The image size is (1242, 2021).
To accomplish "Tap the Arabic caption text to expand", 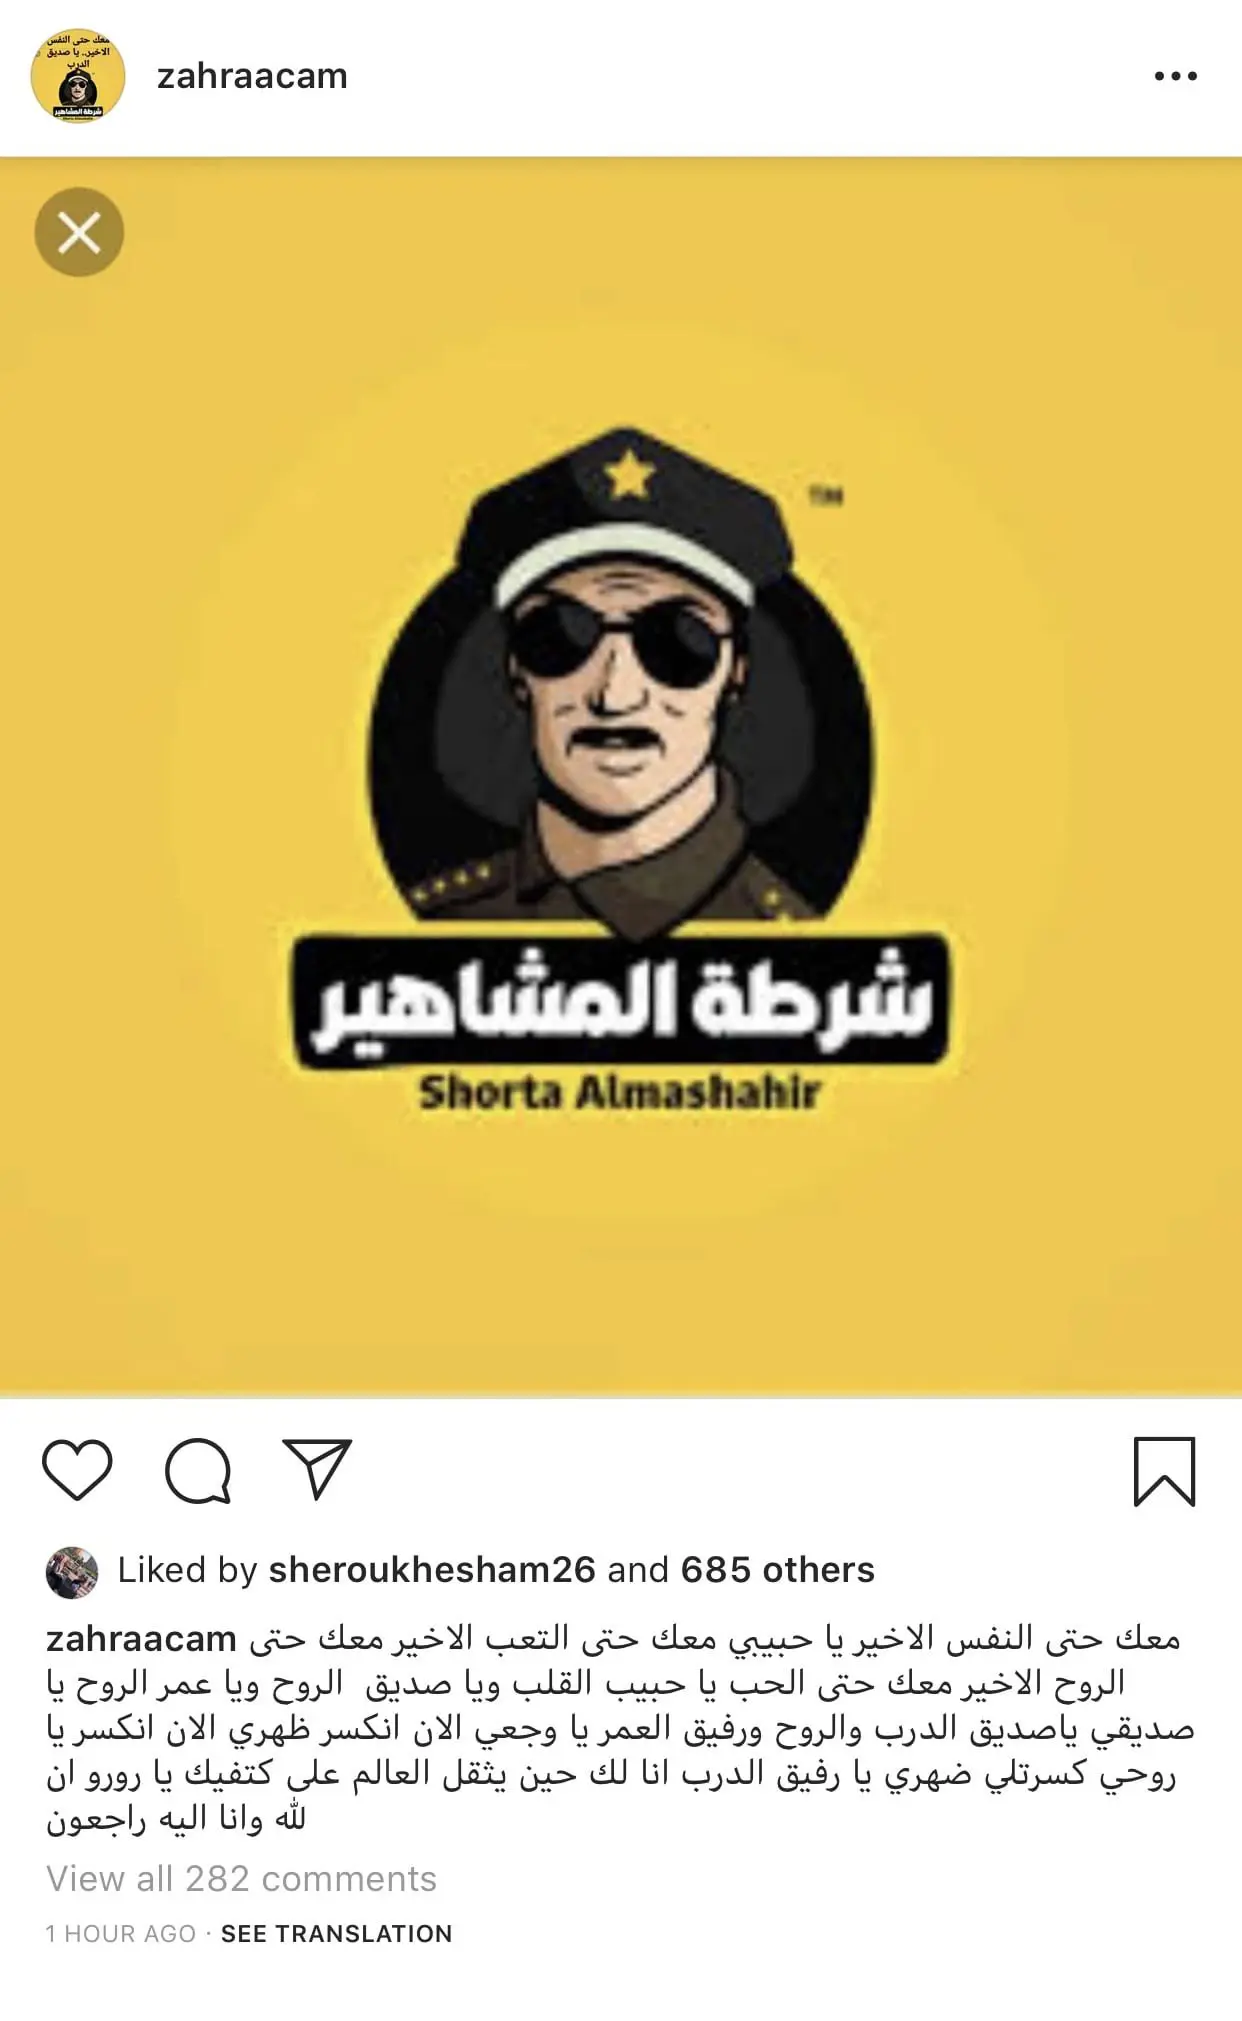I will [x=620, y=1728].
